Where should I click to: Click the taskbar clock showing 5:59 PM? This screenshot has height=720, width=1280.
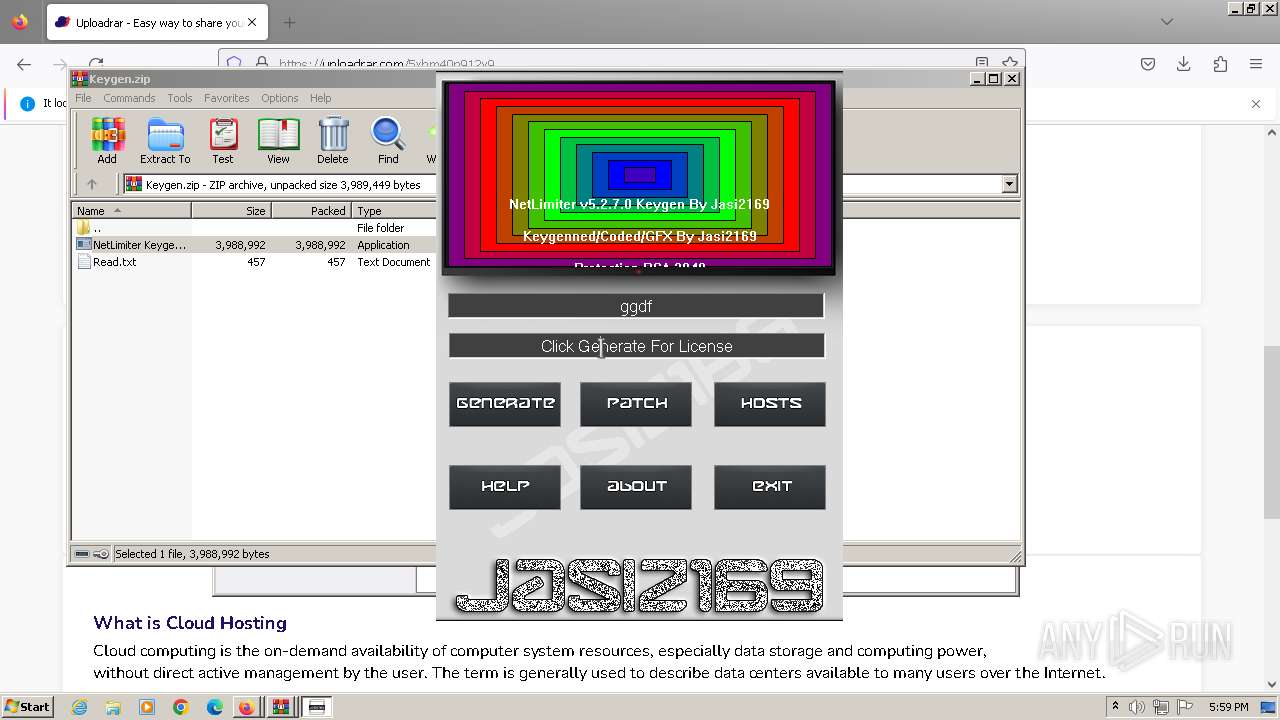pos(1228,707)
